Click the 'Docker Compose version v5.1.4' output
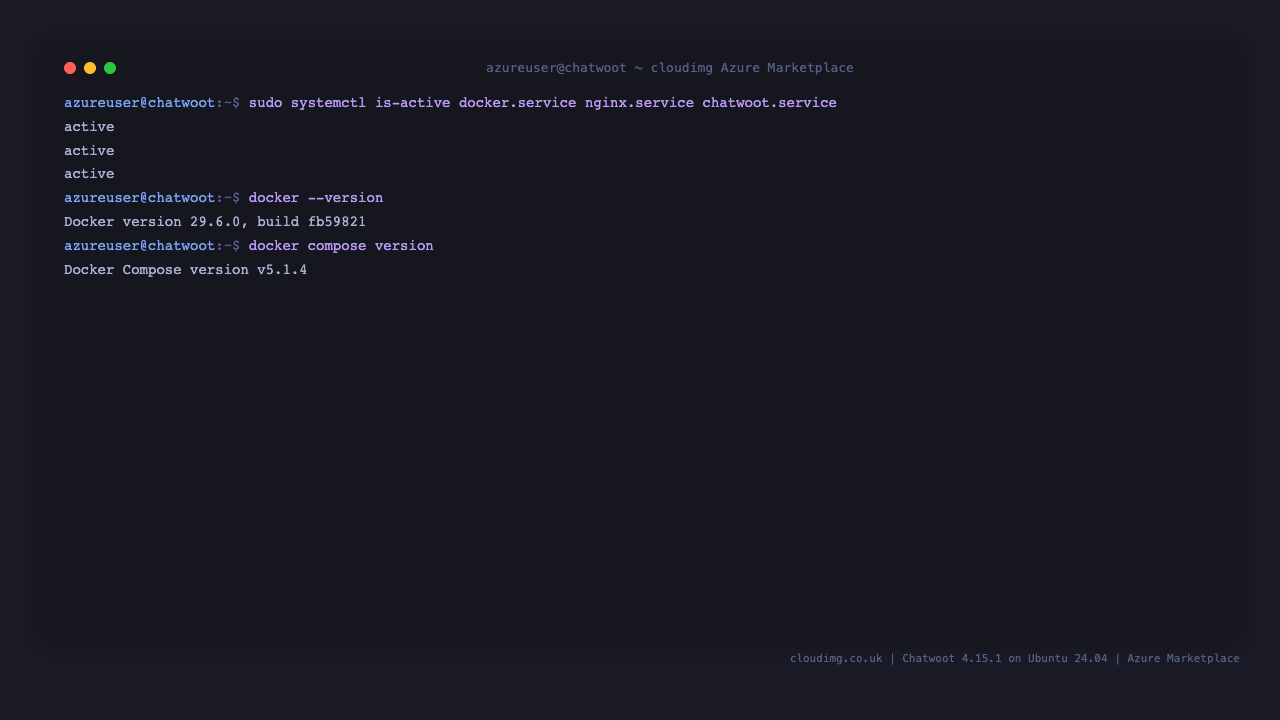The width and height of the screenshot is (1280, 720). point(186,270)
